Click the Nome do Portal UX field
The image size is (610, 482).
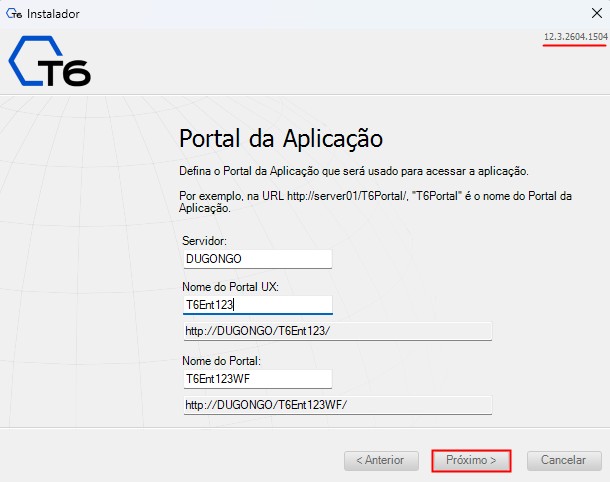click(x=258, y=305)
